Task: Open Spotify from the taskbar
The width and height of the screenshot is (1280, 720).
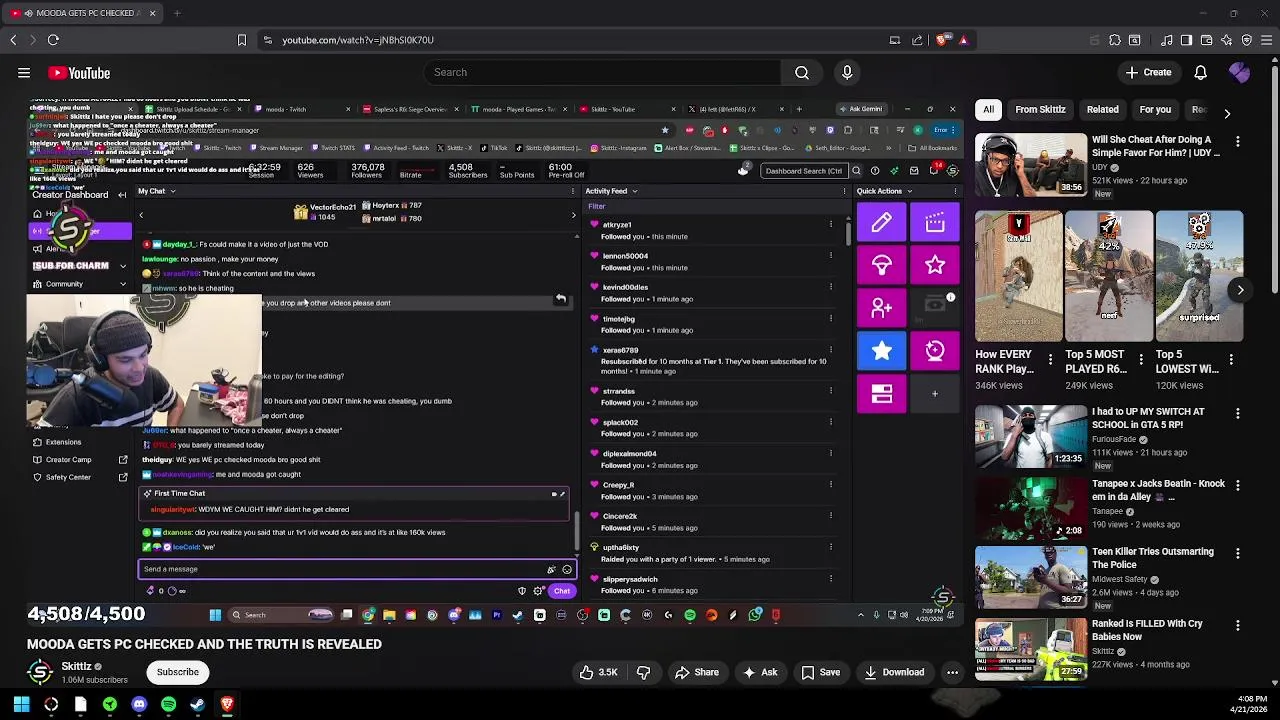Action: coord(168,704)
